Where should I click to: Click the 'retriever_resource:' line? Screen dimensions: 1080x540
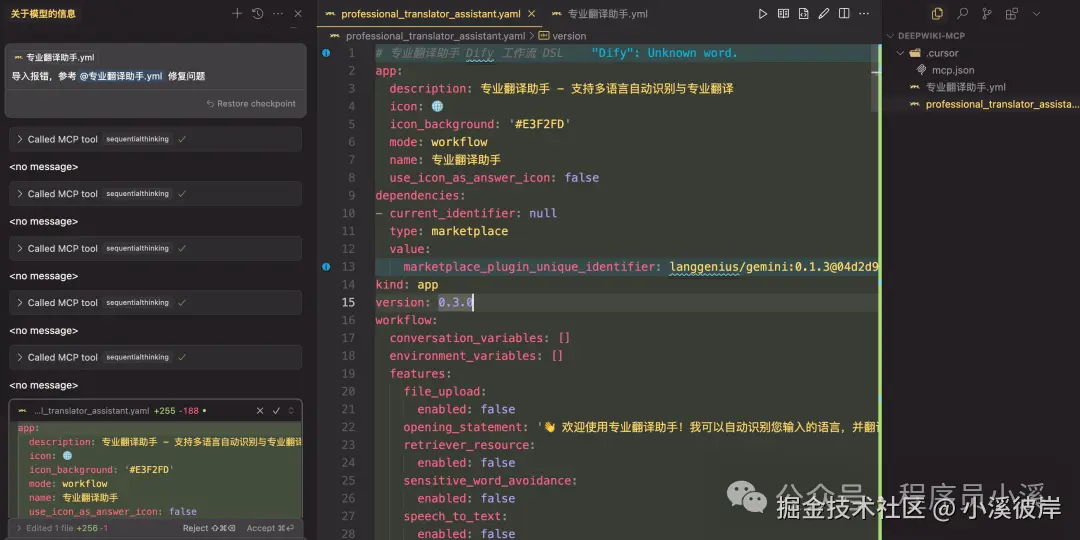(469, 445)
